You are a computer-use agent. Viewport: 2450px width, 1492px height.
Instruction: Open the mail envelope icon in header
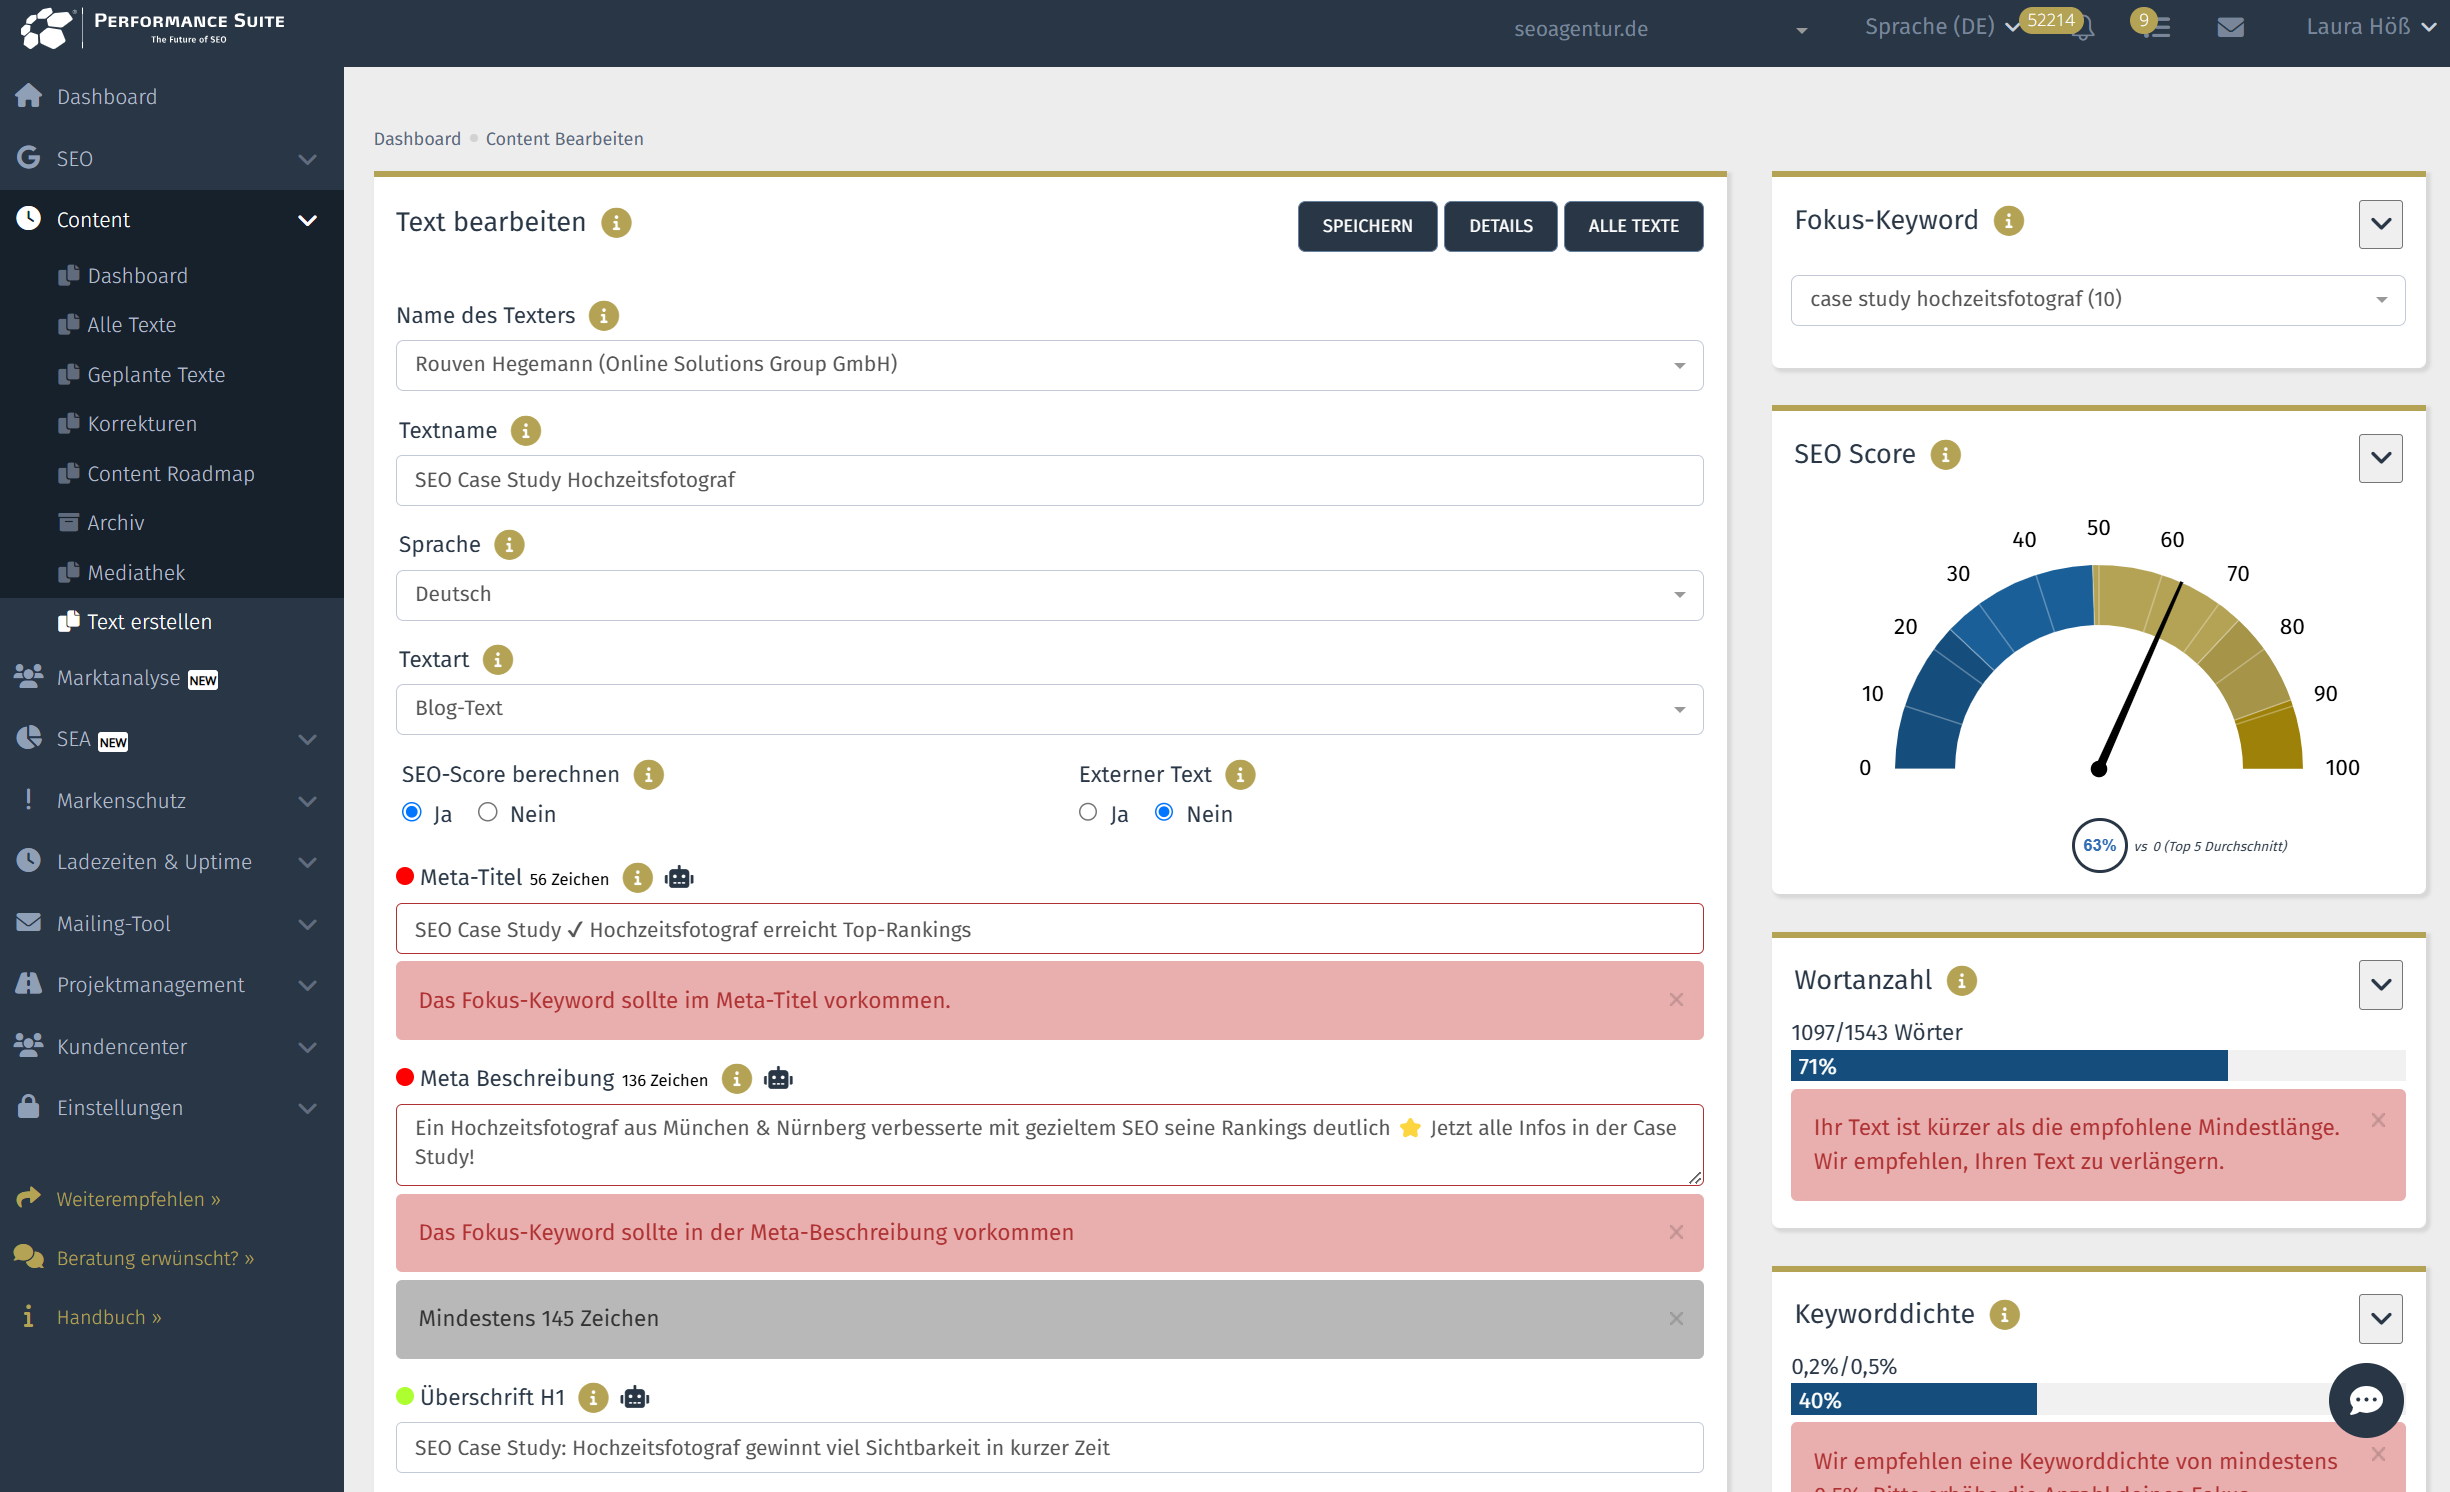2230,28
